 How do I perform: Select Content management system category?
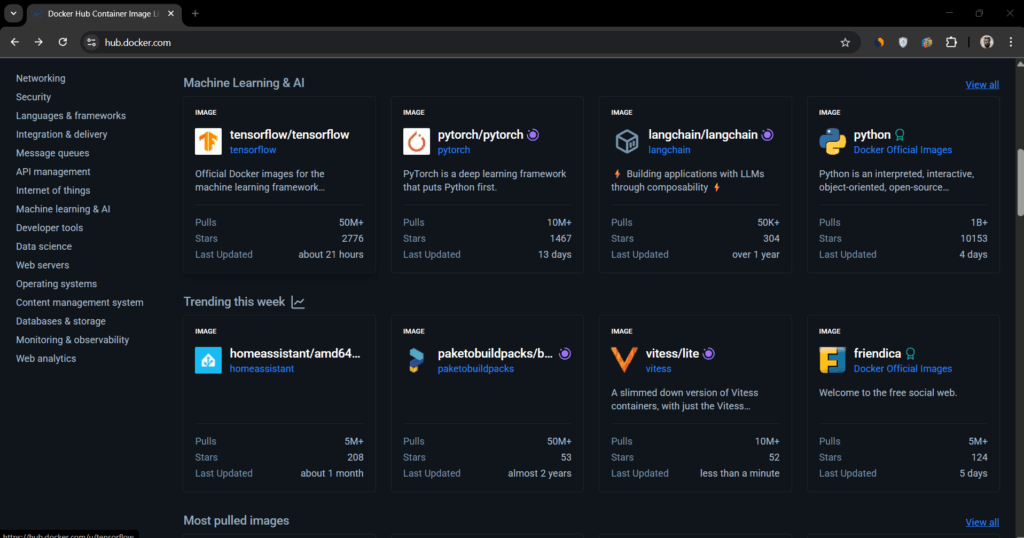coord(80,303)
